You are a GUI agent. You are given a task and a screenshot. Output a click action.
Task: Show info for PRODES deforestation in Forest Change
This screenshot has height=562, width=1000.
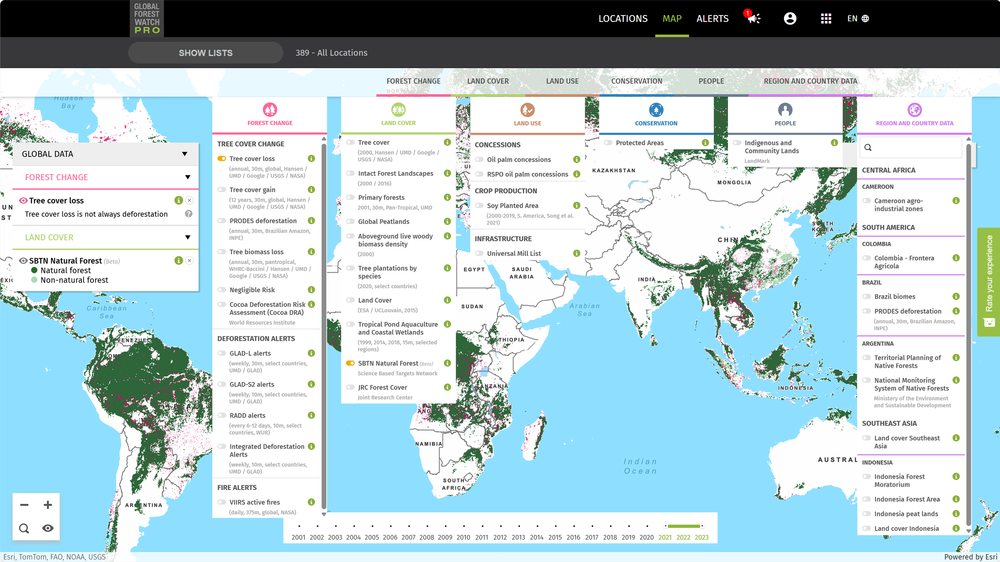point(311,221)
